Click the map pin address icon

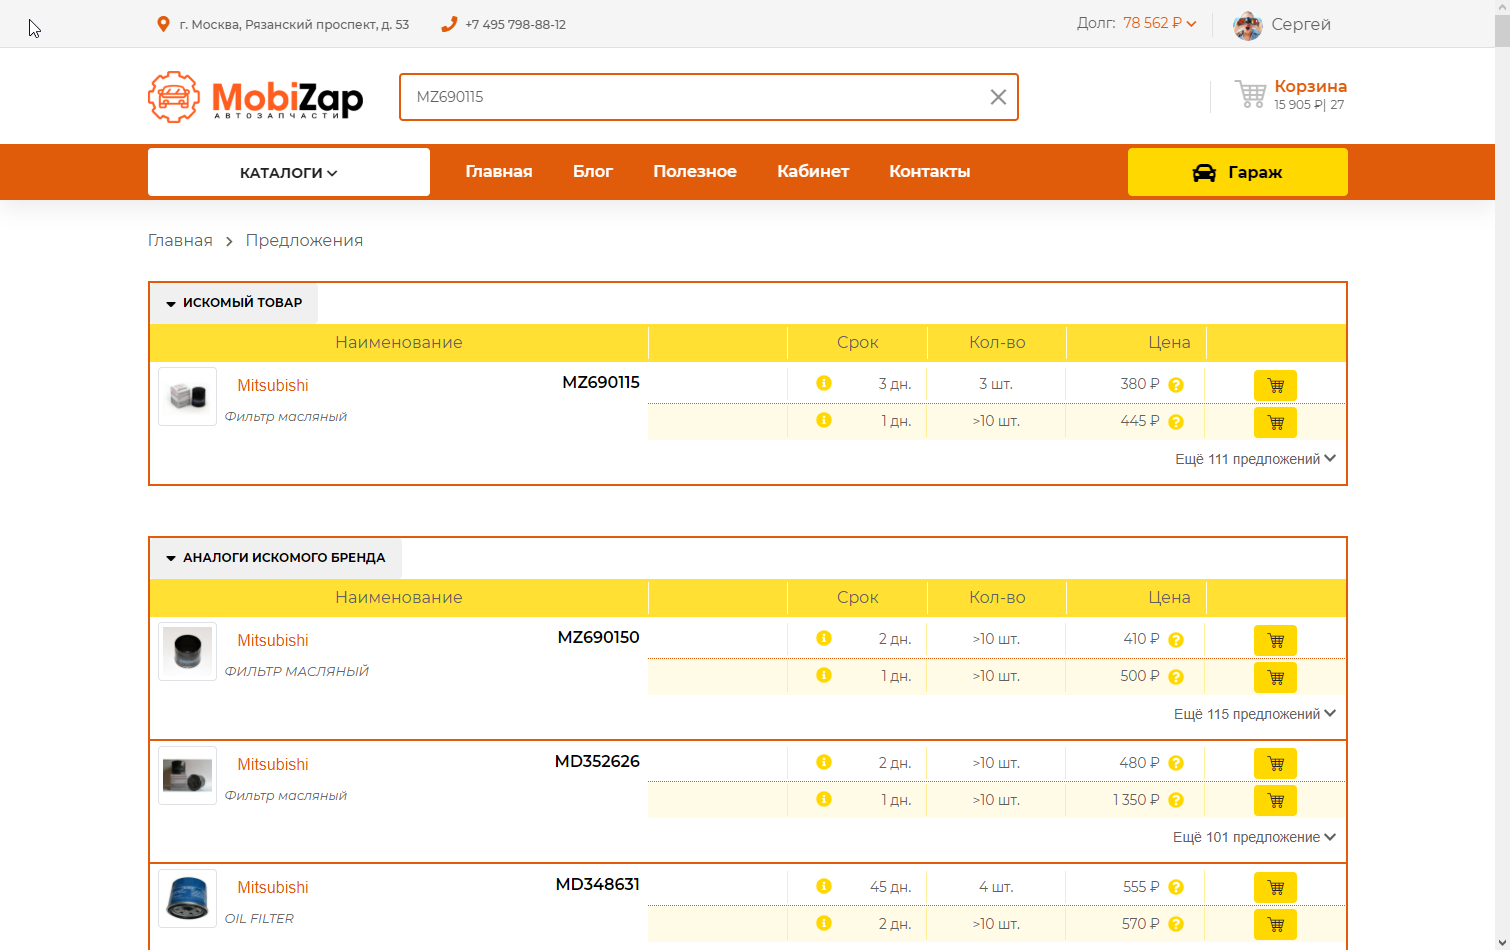[163, 24]
